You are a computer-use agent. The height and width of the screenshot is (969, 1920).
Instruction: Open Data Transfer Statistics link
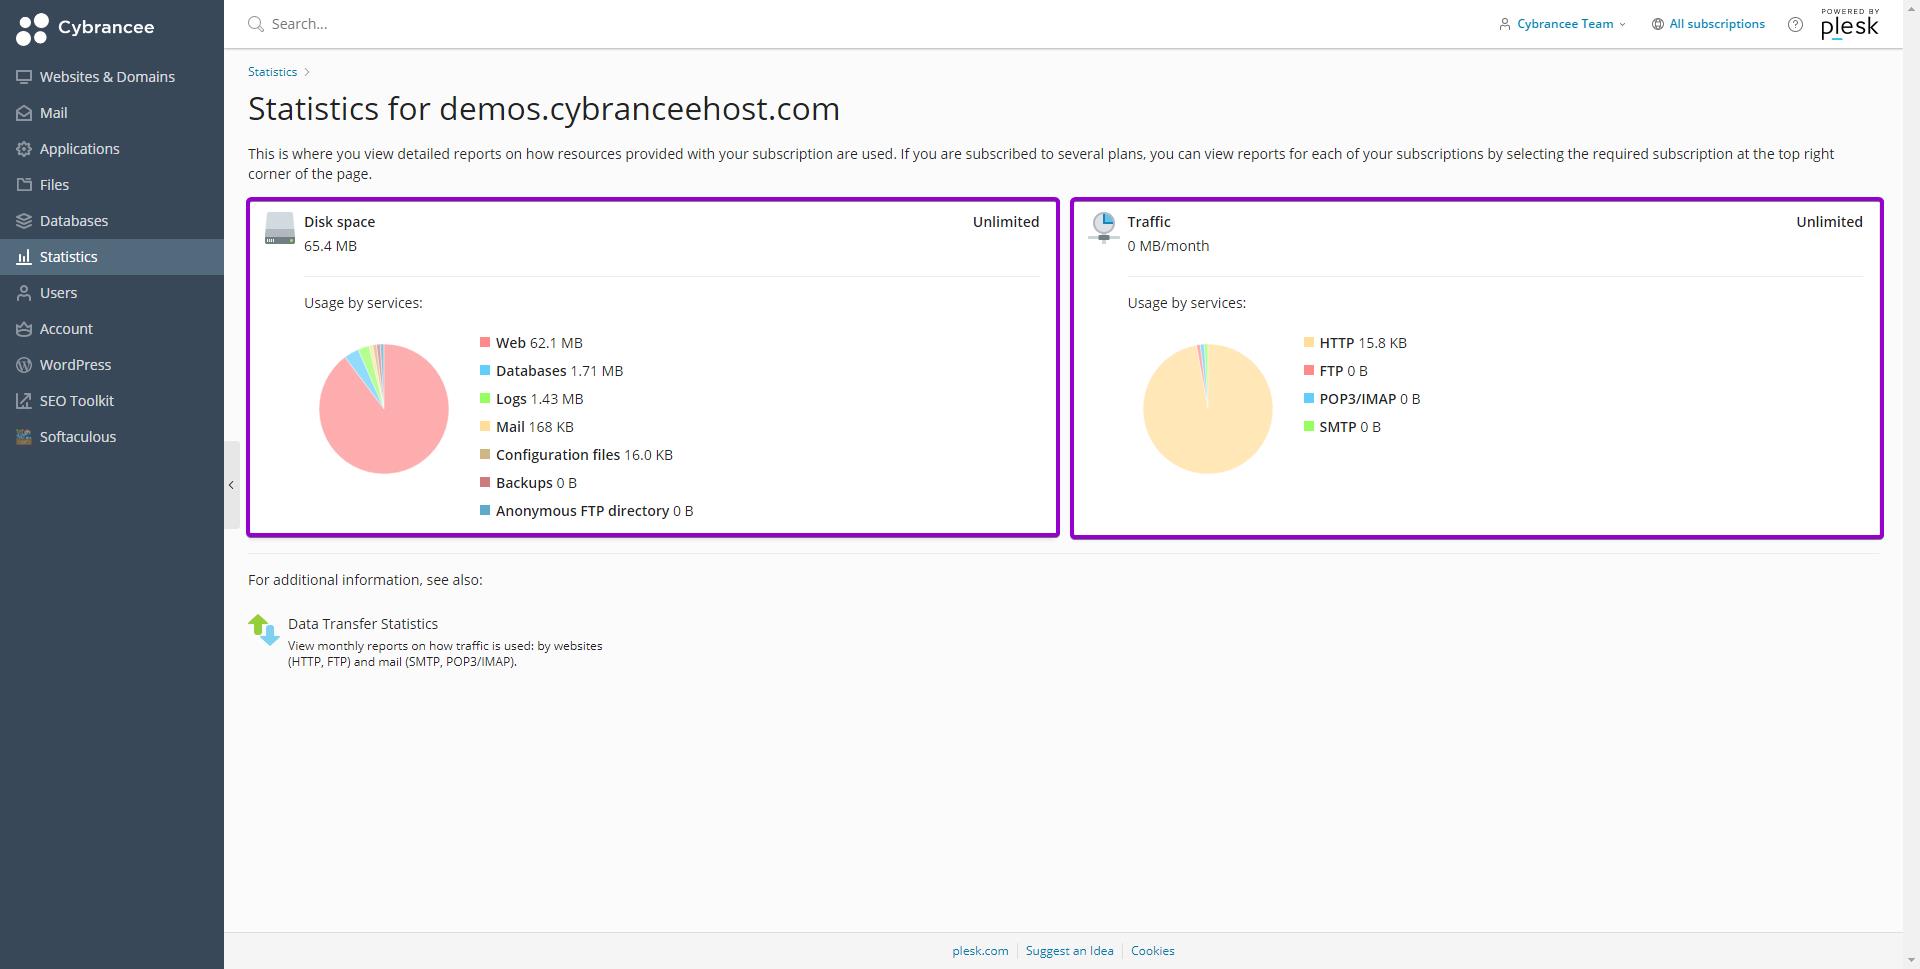coord(363,624)
